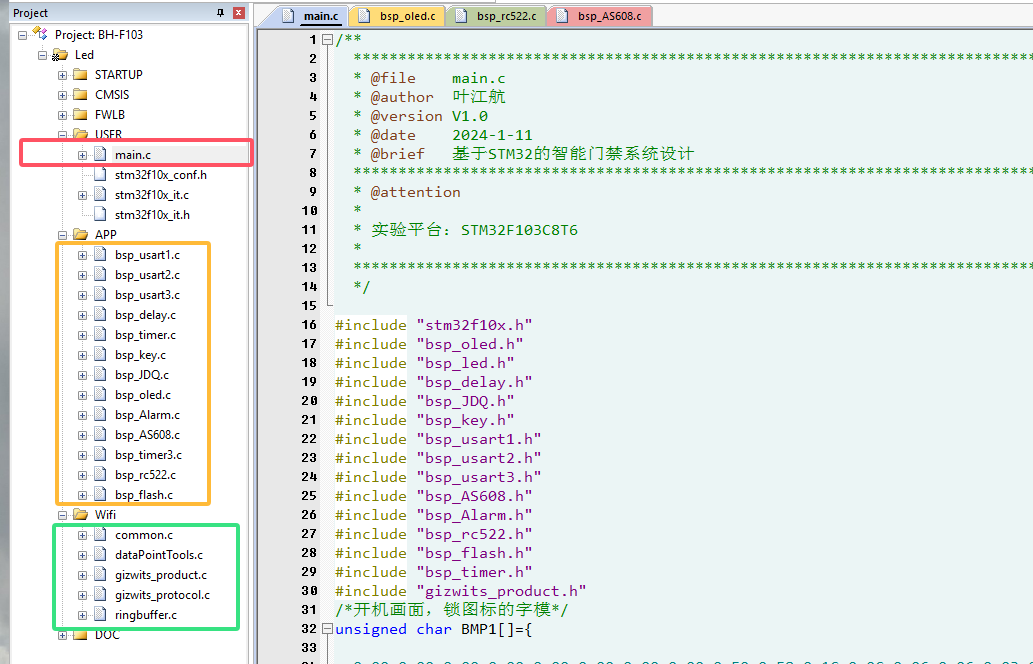Viewport: 1033px width, 664px height.
Task: Expand the bsp_oled.c tree node
Action: point(82,395)
